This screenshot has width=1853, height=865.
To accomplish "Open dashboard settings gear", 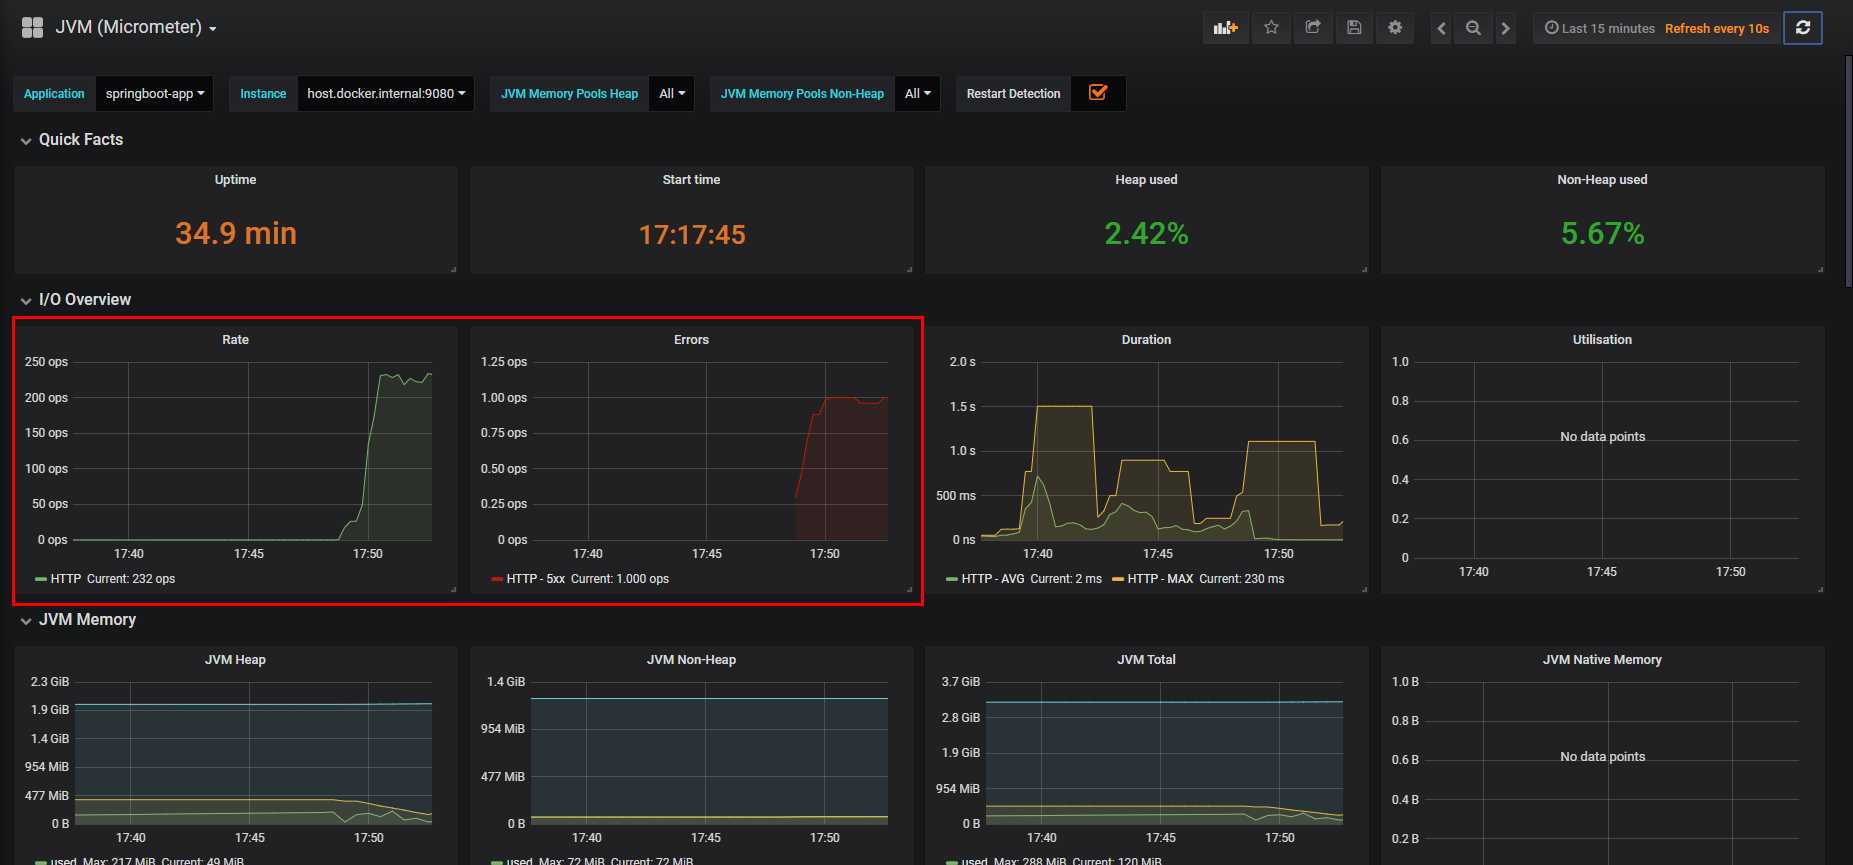I will click(1395, 28).
